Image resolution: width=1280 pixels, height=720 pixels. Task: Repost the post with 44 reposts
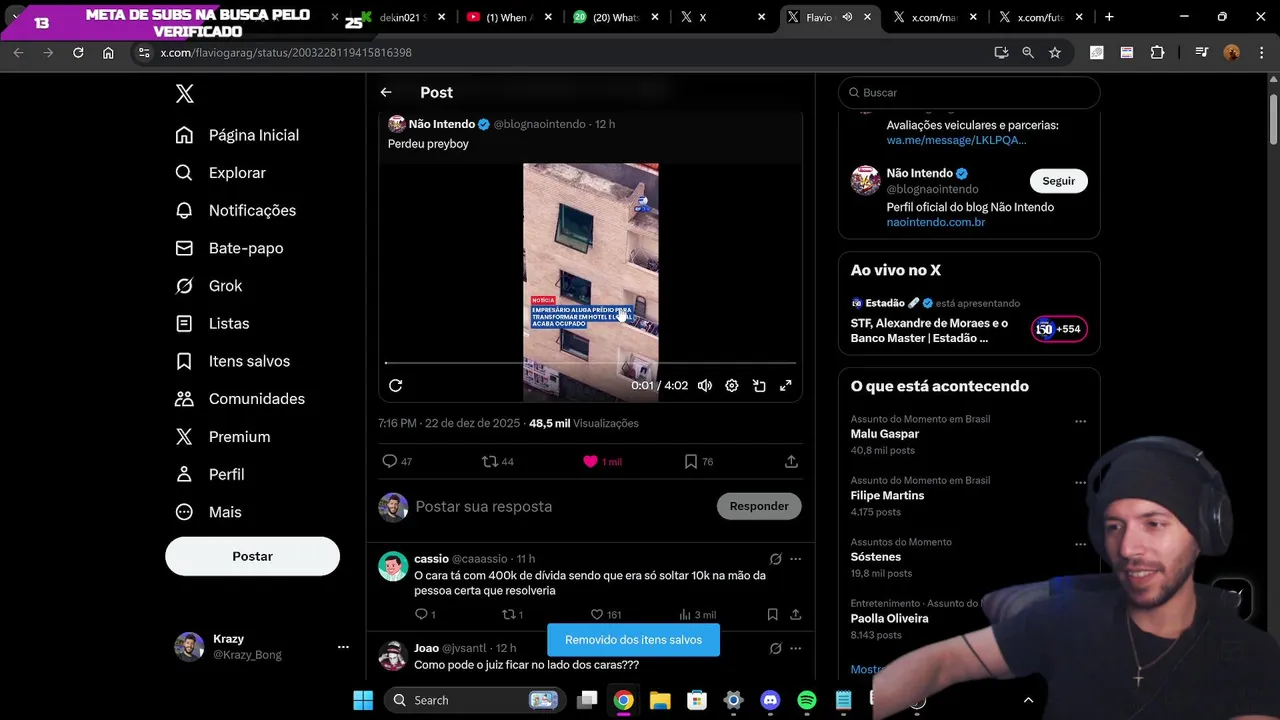pyautogui.click(x=498, y=461)
